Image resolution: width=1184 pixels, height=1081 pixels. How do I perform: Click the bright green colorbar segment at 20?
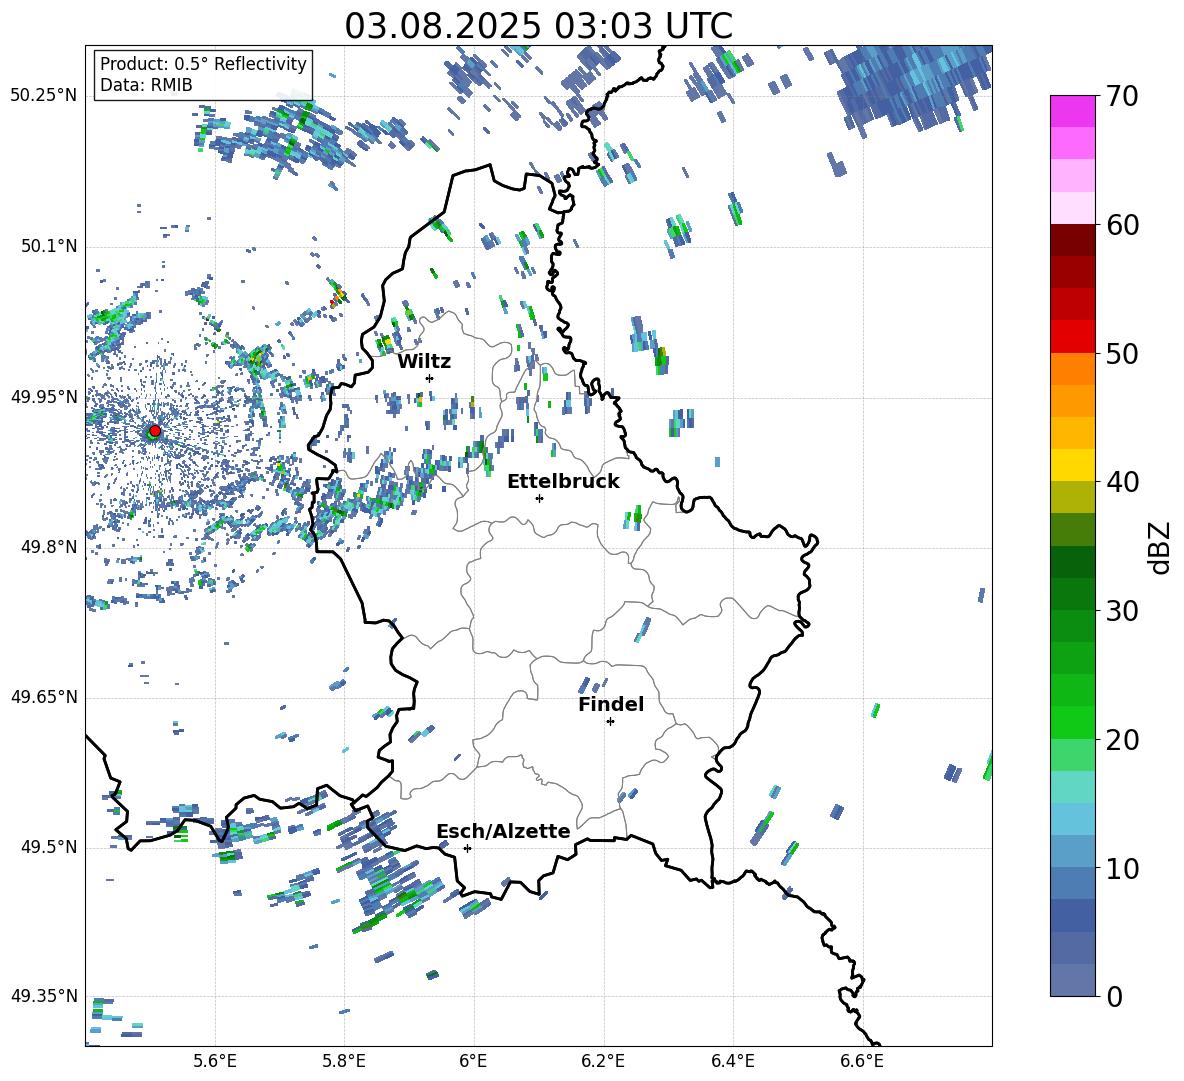(x=1072, y=722)
